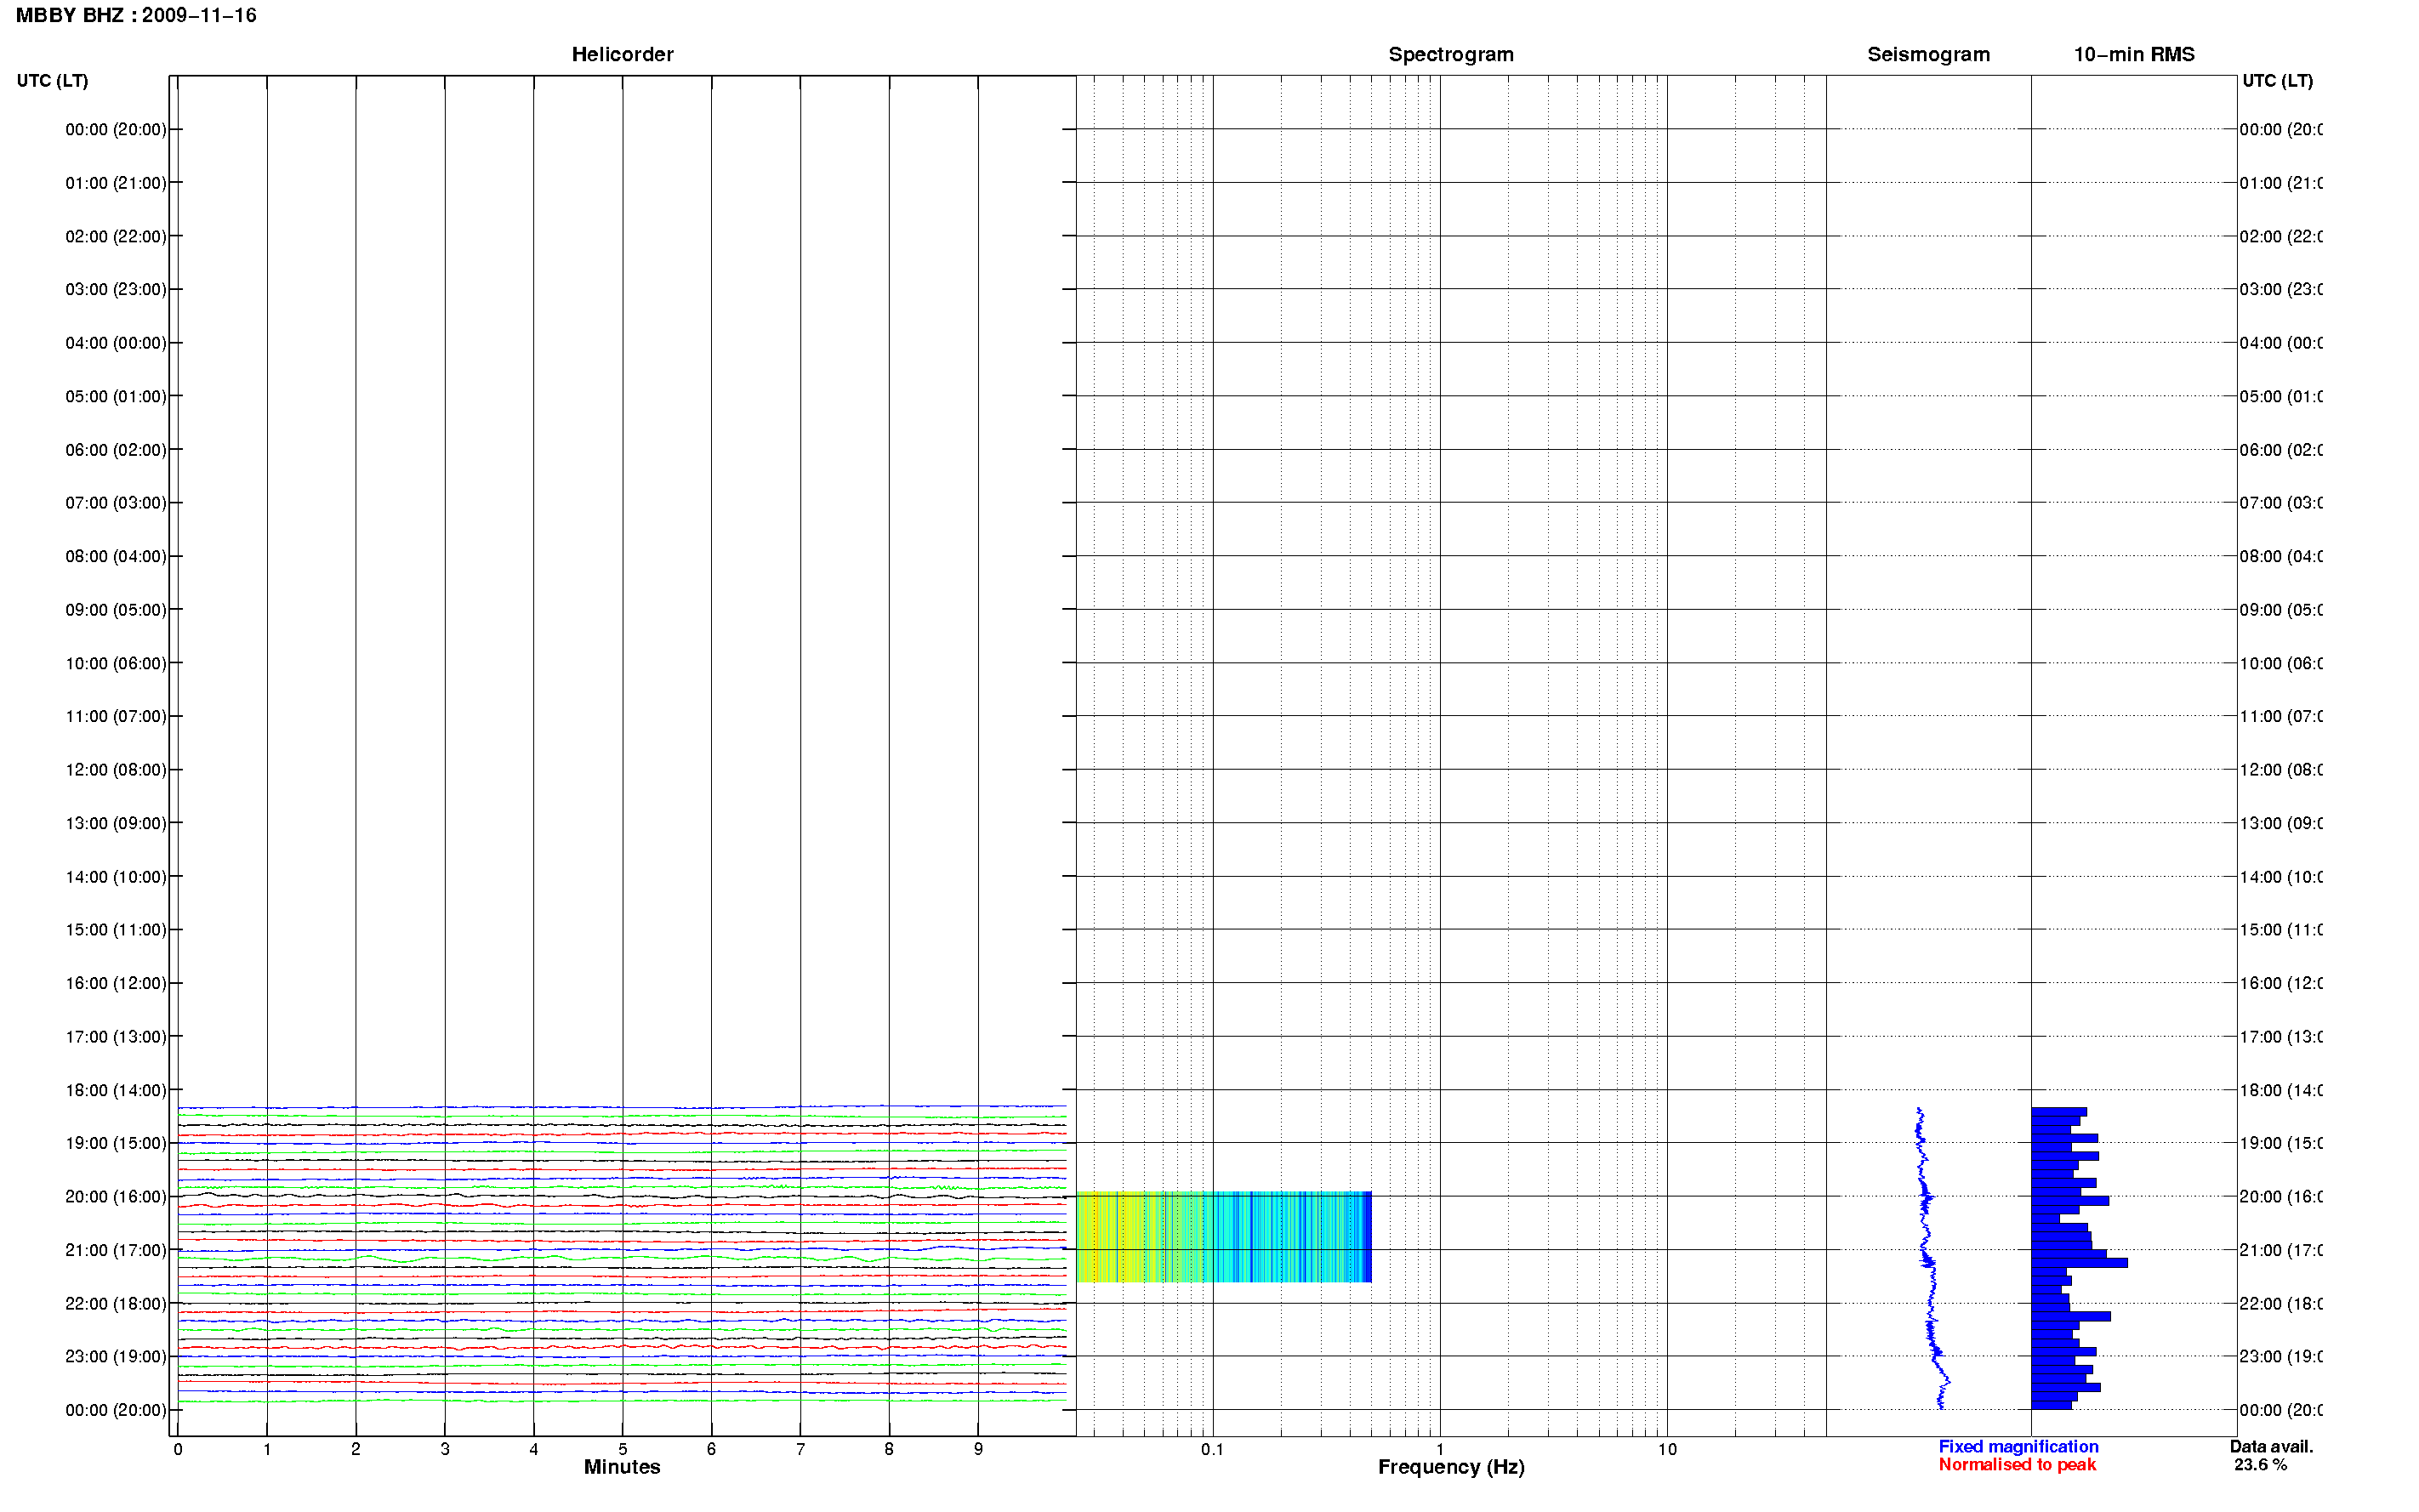Viewport: 2419px width, 1512px height.
Task: Click the red 'Normalised to peak' legend text
Action: pyautogui.click(x=2017, y=1464)
